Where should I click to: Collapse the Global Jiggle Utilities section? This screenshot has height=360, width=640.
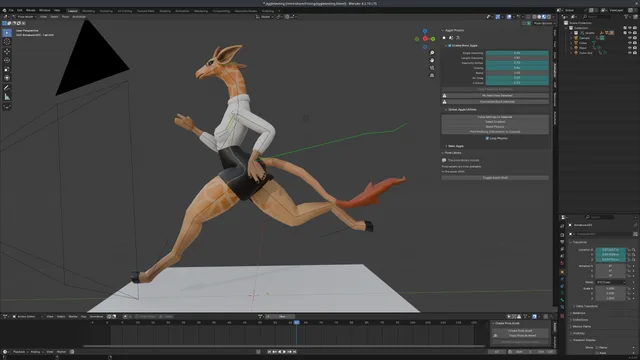pyautogui.click(x=446, y=110)
